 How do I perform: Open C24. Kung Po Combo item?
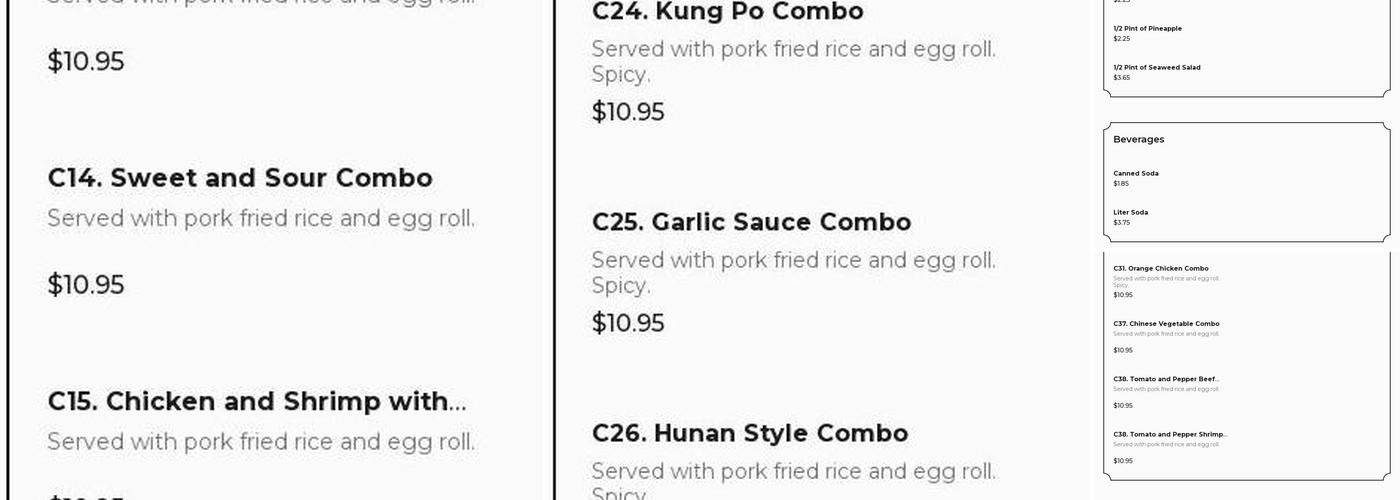point(727,13)
